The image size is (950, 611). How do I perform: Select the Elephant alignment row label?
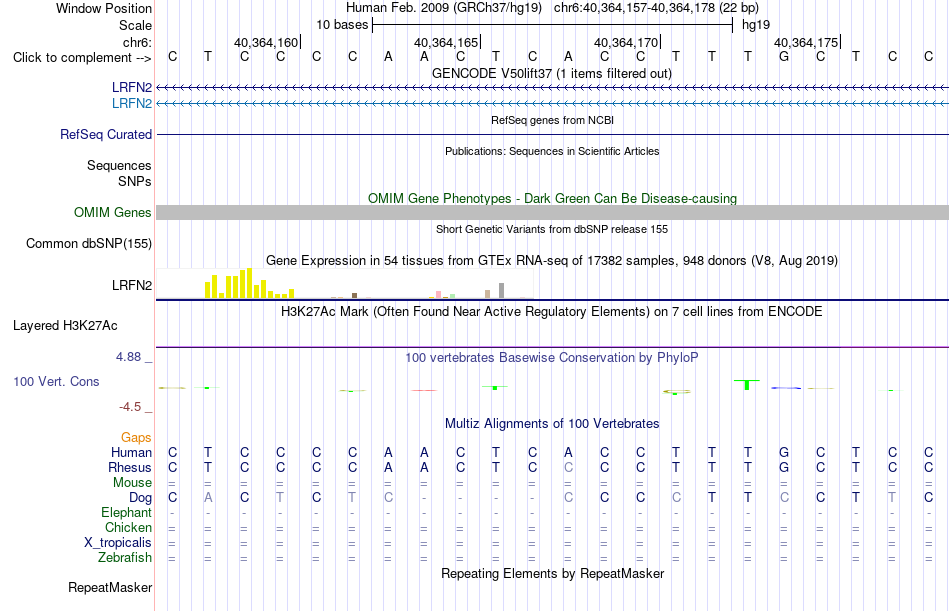[x=126, y=513]
